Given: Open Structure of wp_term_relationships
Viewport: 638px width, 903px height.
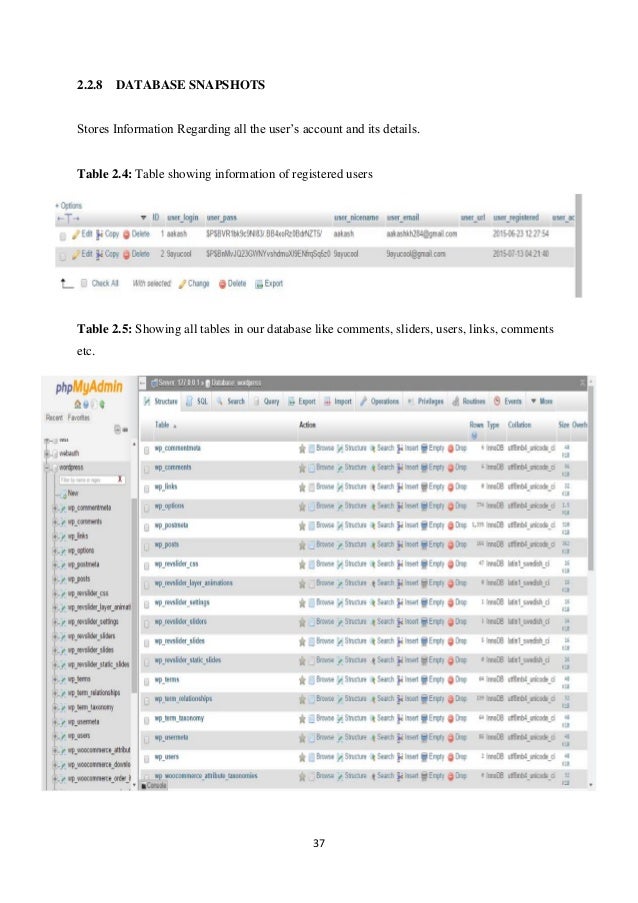Looking at the screenshot, I should click(352, 699).
